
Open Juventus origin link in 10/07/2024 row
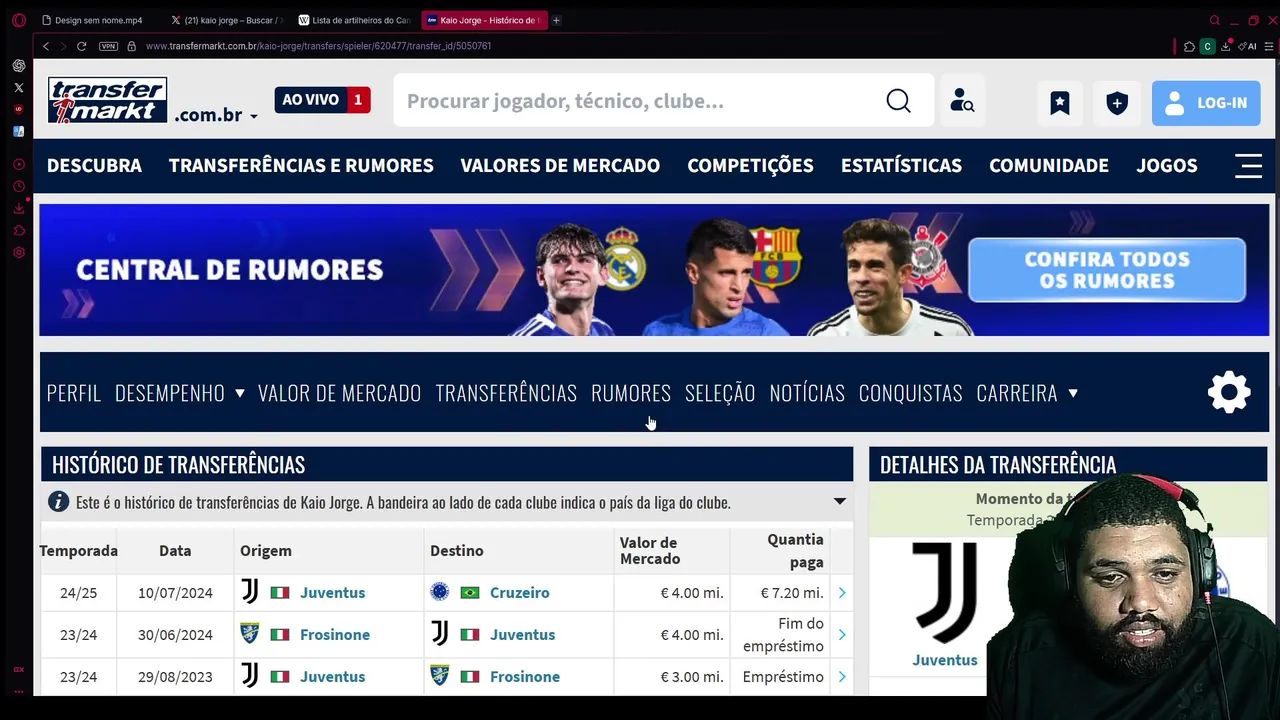click(332, 593)
